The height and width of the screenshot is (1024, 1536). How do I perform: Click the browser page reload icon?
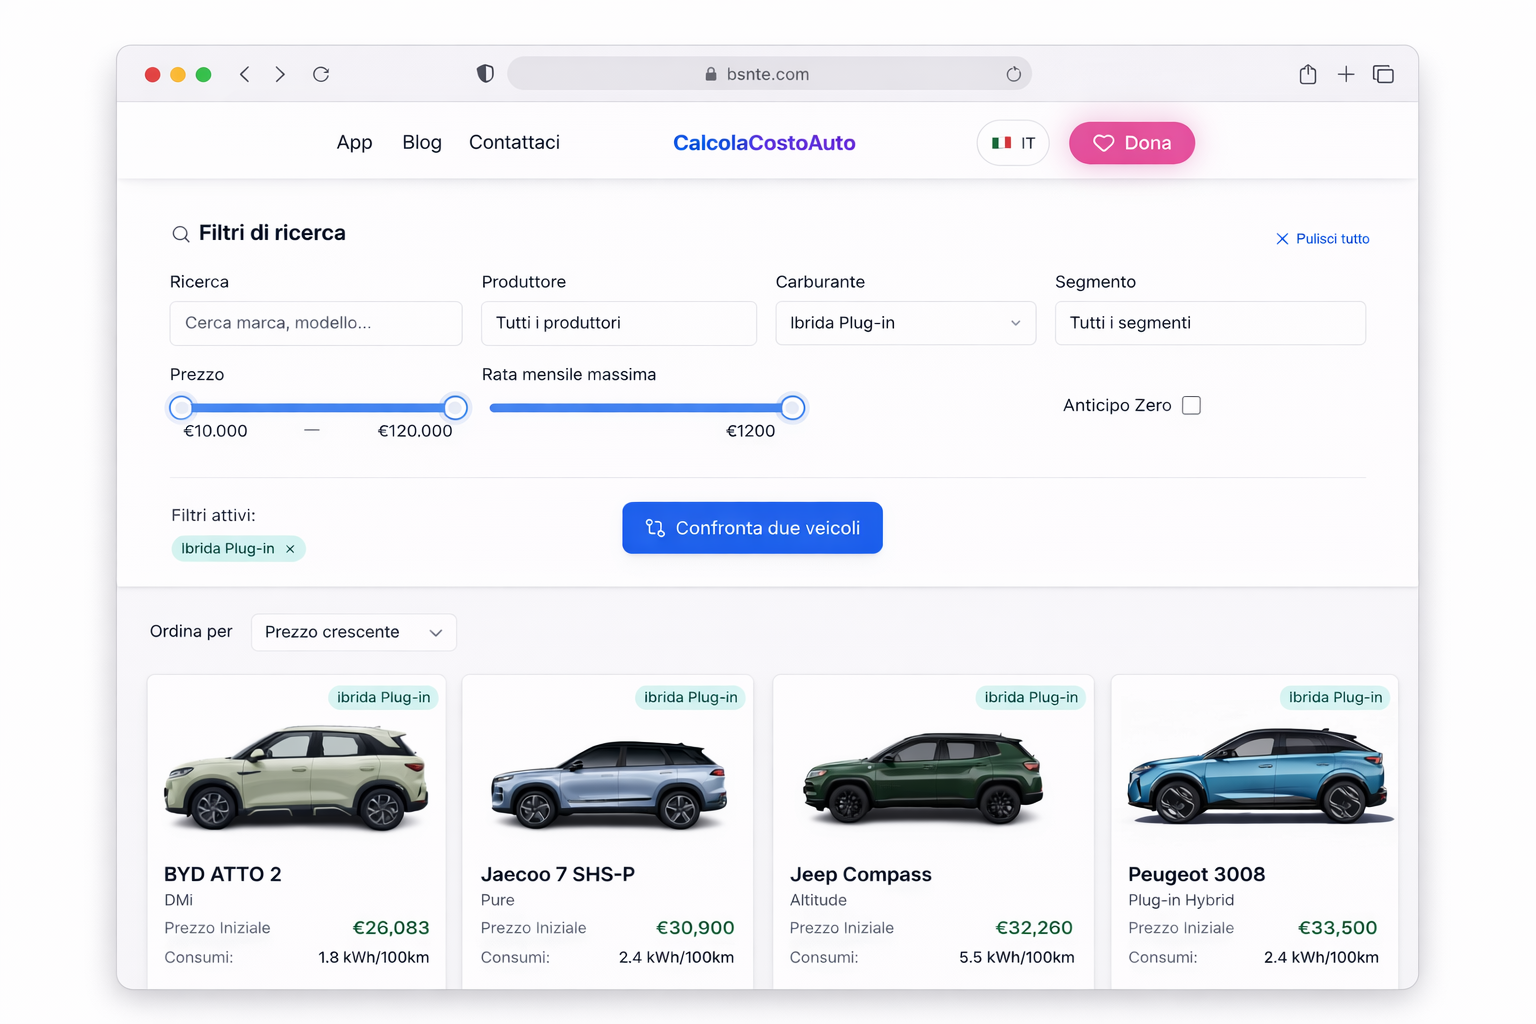pyautogui.click(x=320, y=74)
